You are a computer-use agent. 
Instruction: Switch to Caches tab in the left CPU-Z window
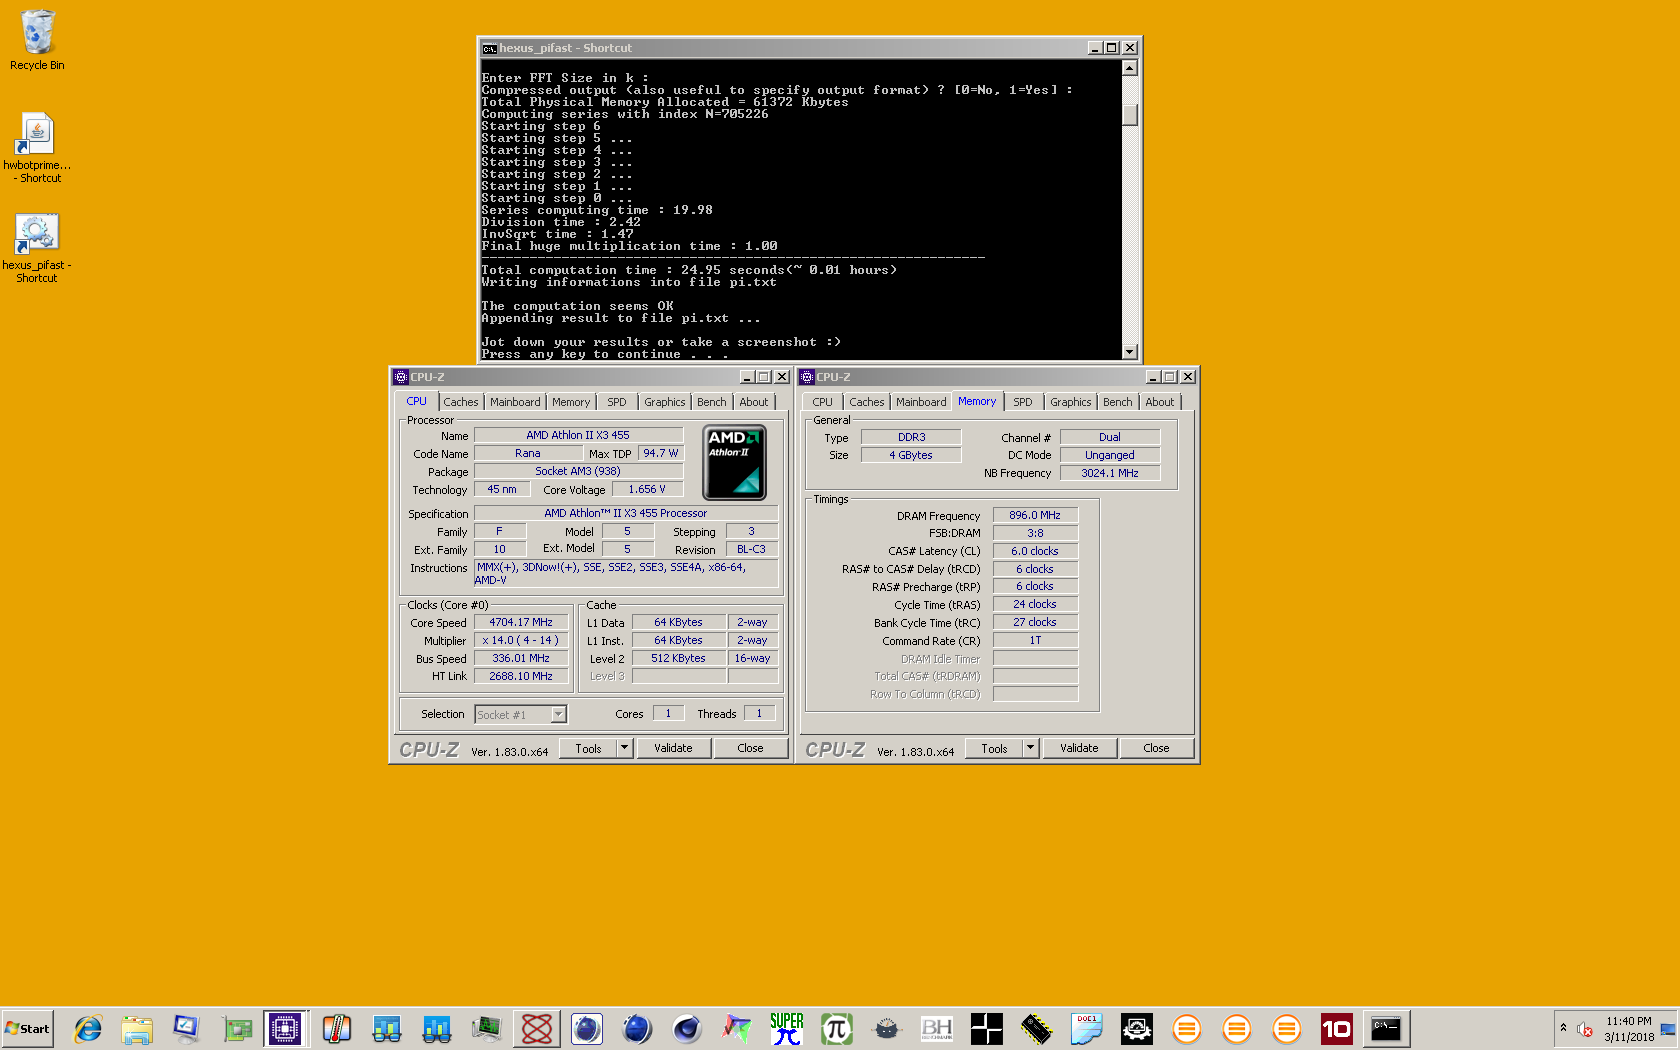pos(461,402)
